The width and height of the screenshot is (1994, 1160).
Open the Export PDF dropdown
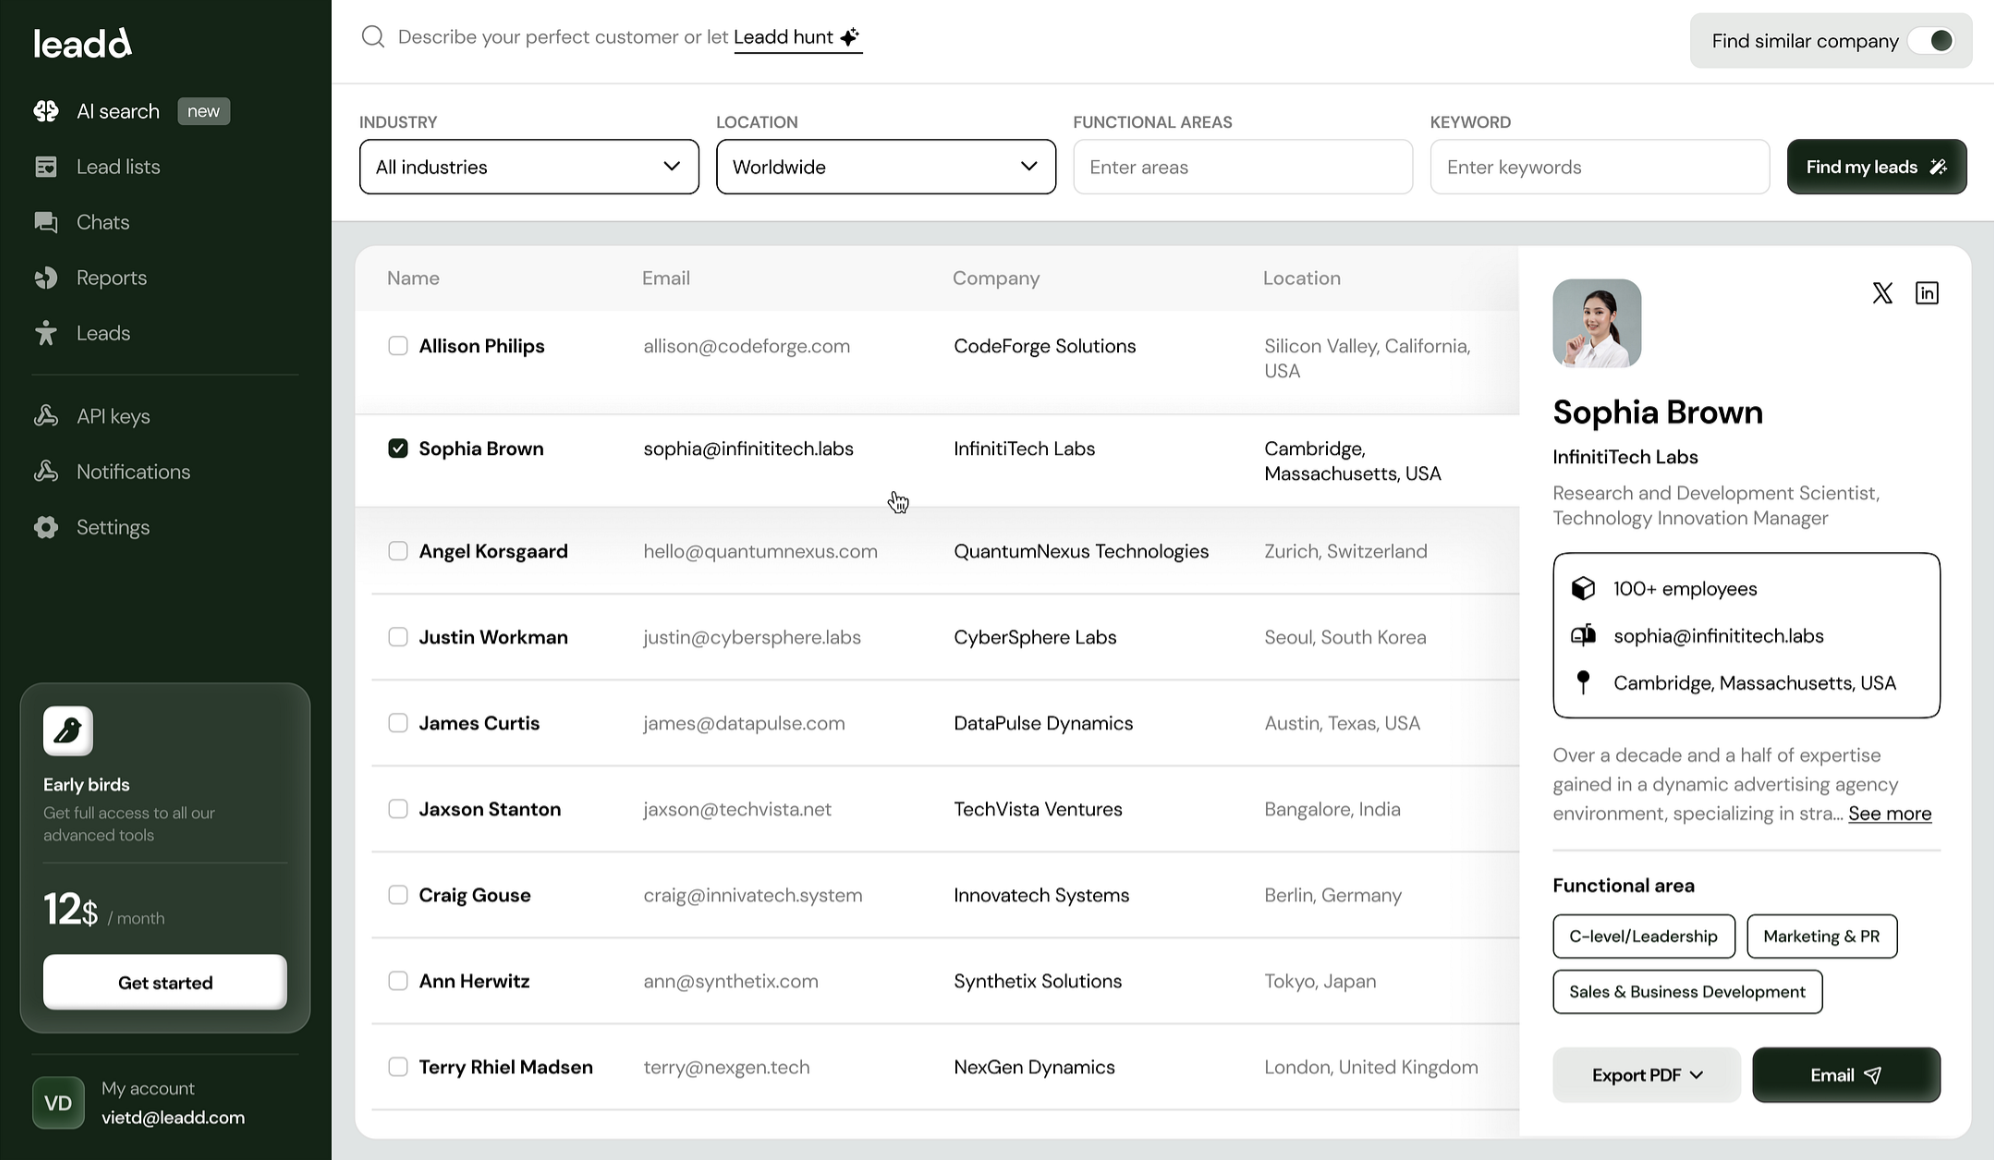click(x=1646, y=1075)
